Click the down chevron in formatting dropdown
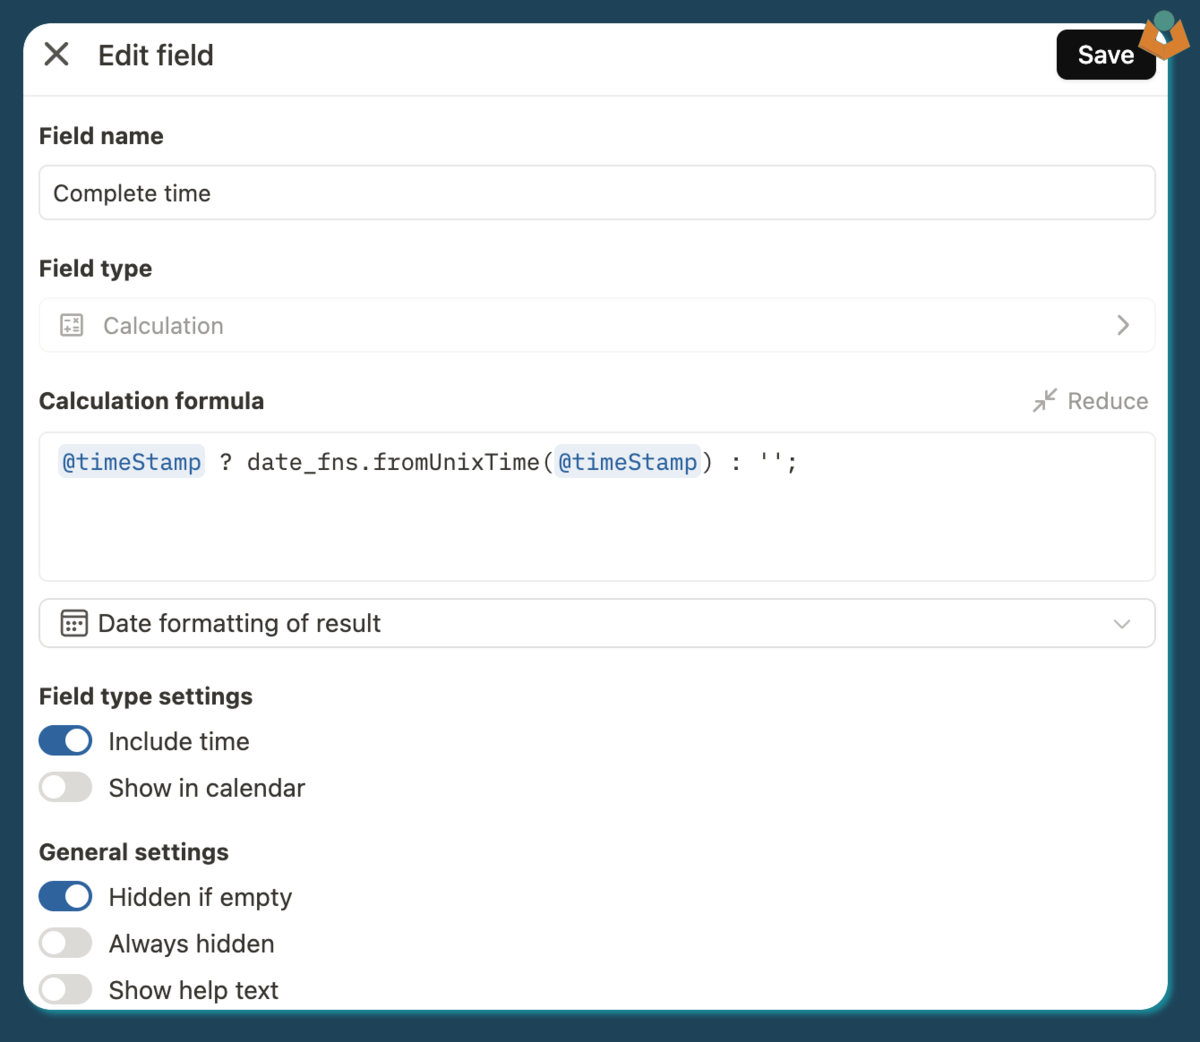The height and width of the screenshot is (1042, 1200). [1121, 624]
